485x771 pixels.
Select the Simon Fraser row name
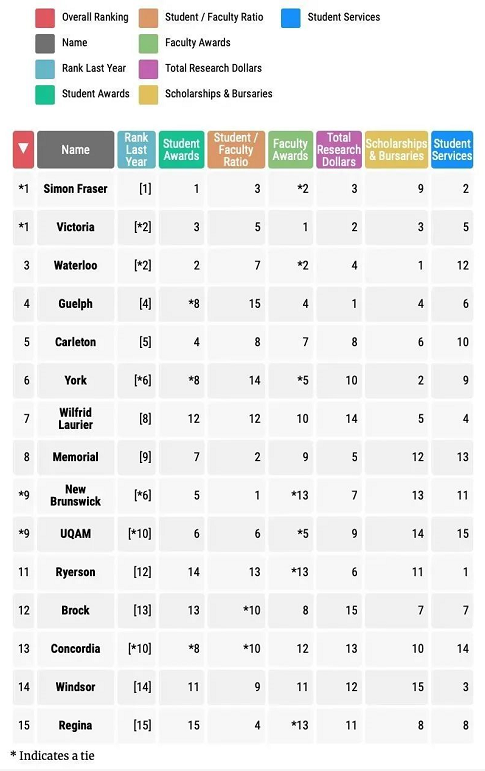point(75,189)
